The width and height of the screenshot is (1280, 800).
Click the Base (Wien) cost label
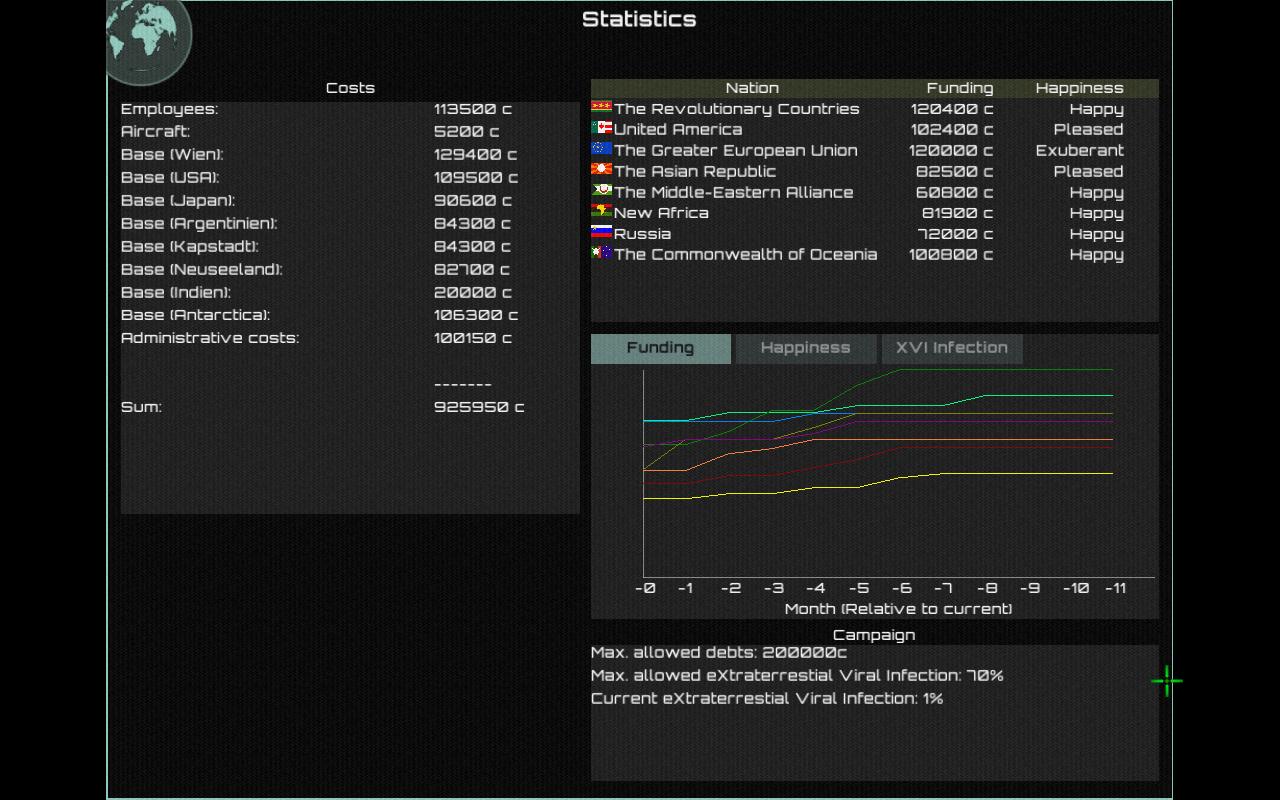tap(172, 155)
